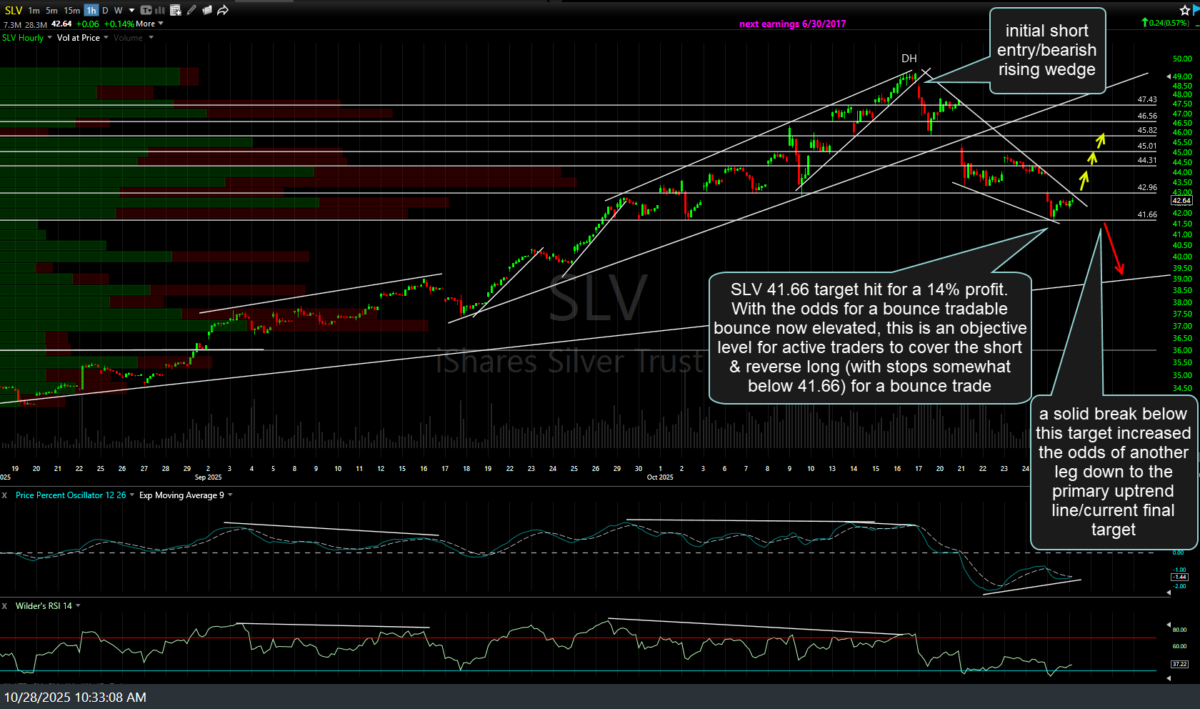This screenshot has height=709, width=1200.
Task: Click the share arrow icon
Action: point(222,10)
